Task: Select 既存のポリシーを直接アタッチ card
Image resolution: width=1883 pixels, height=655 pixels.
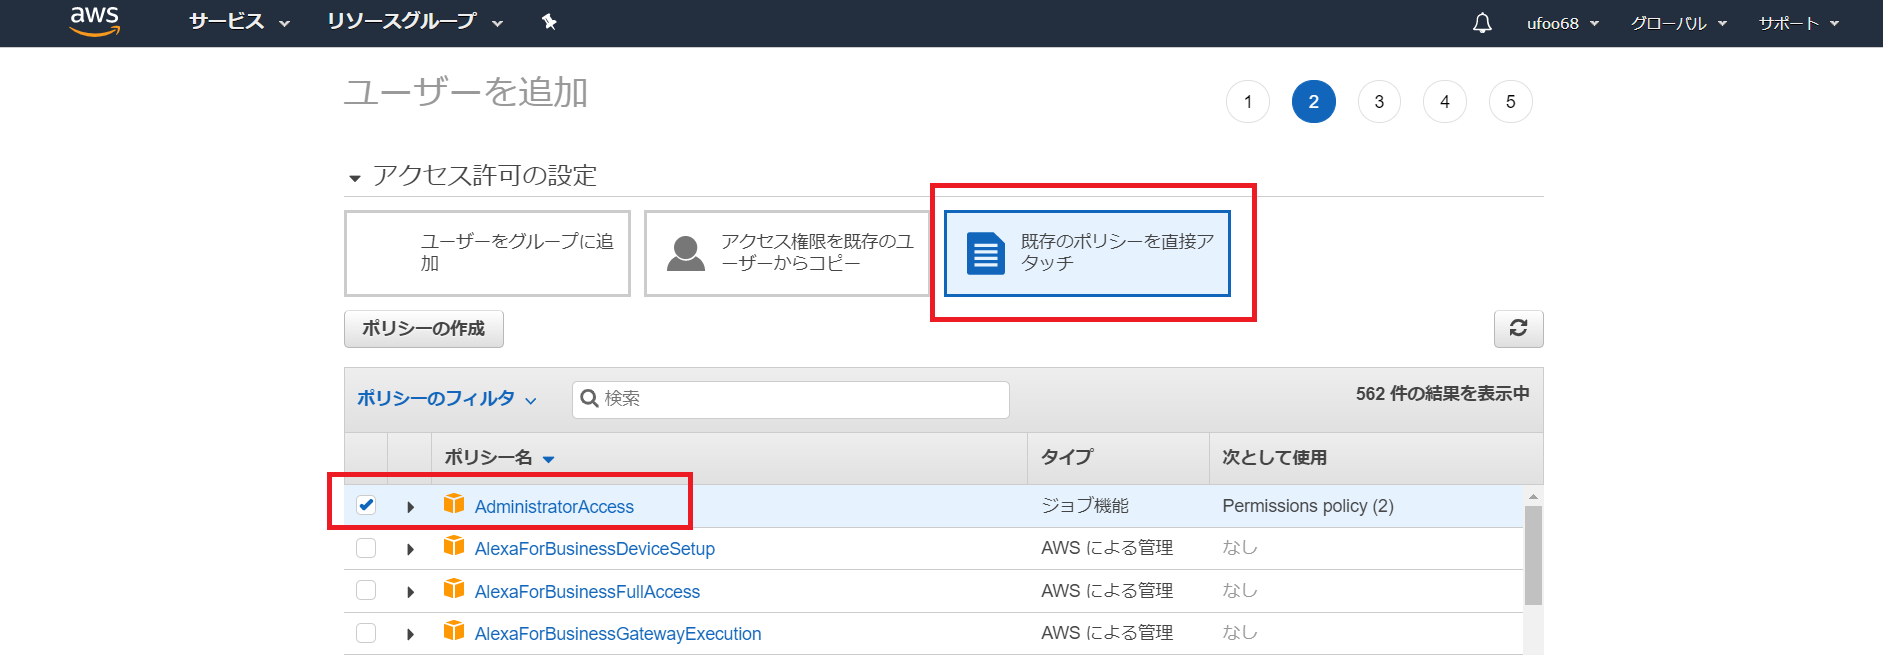Action: (x=1087, y=253)
